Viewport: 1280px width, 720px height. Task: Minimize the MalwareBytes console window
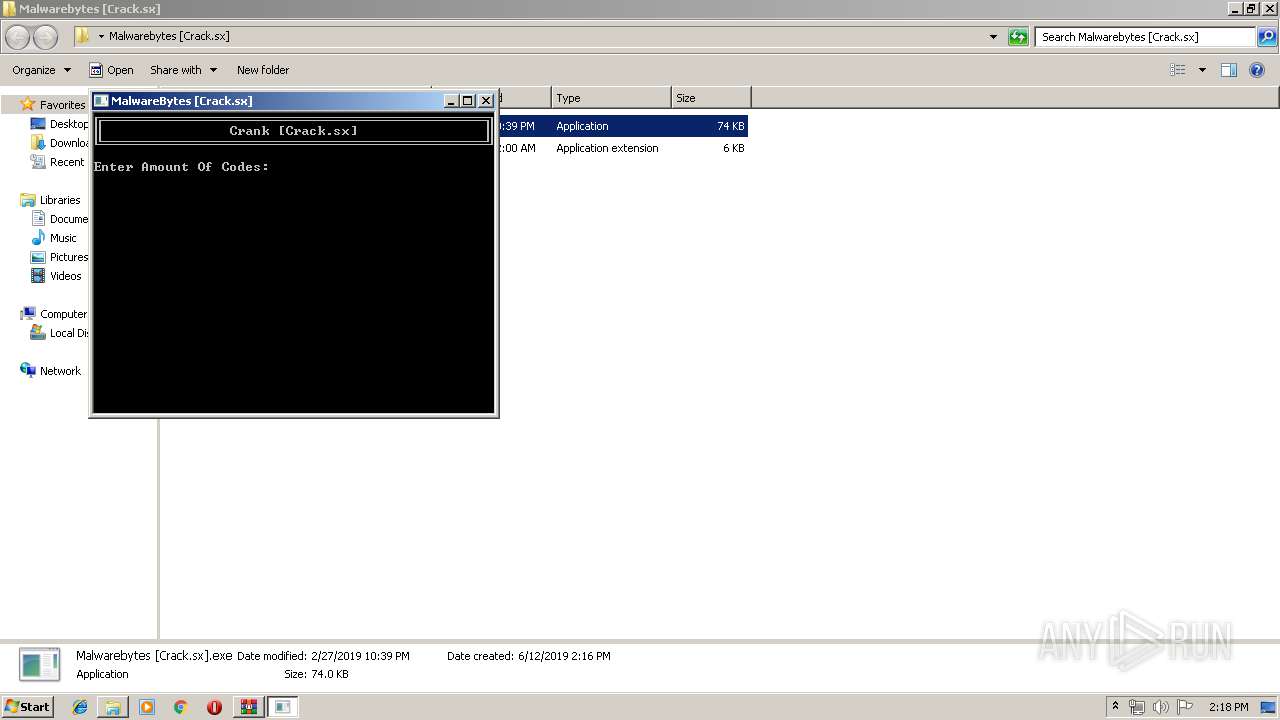tap(451, 100)
